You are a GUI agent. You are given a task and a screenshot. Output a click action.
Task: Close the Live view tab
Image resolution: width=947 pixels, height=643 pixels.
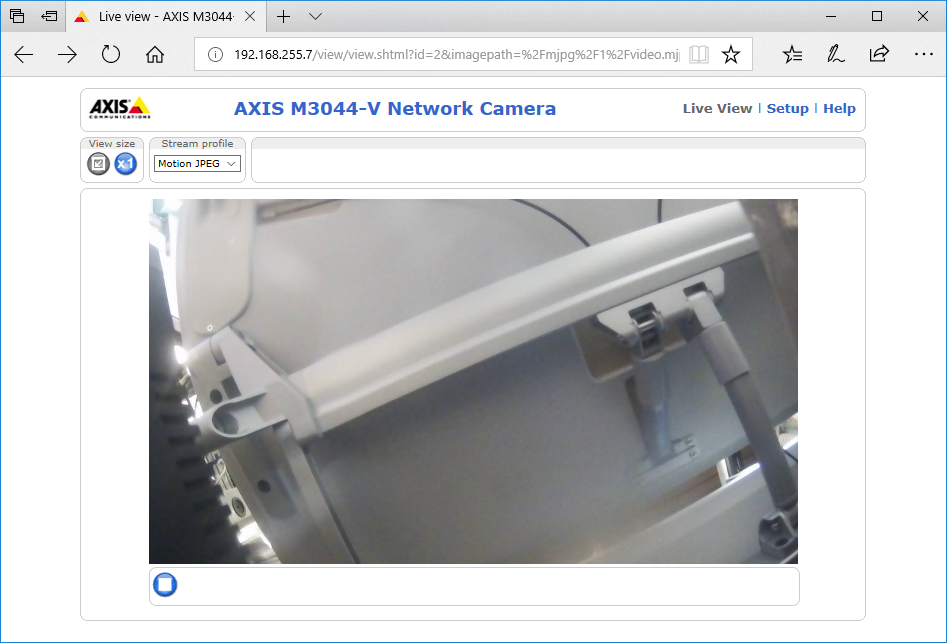(x=250, y=16)
